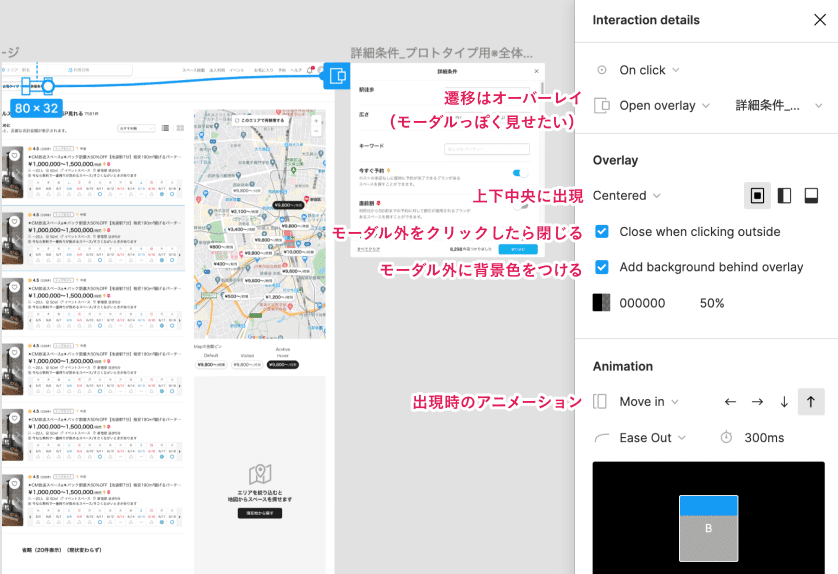Click the blue submit button in modal
Screen dimensions: 838x574
pyautogui.click(x=518, y=249)
